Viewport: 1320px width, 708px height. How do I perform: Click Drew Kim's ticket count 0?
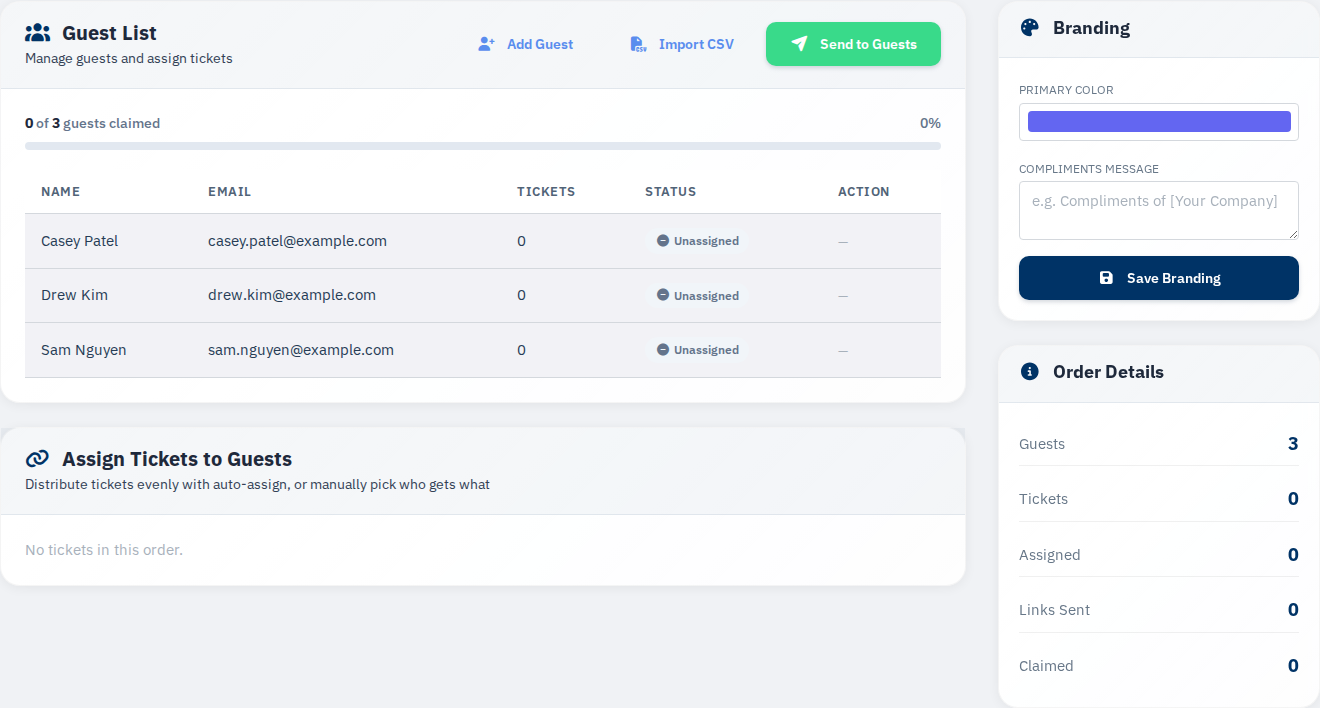pyautogui.click(x=521, y=295)
